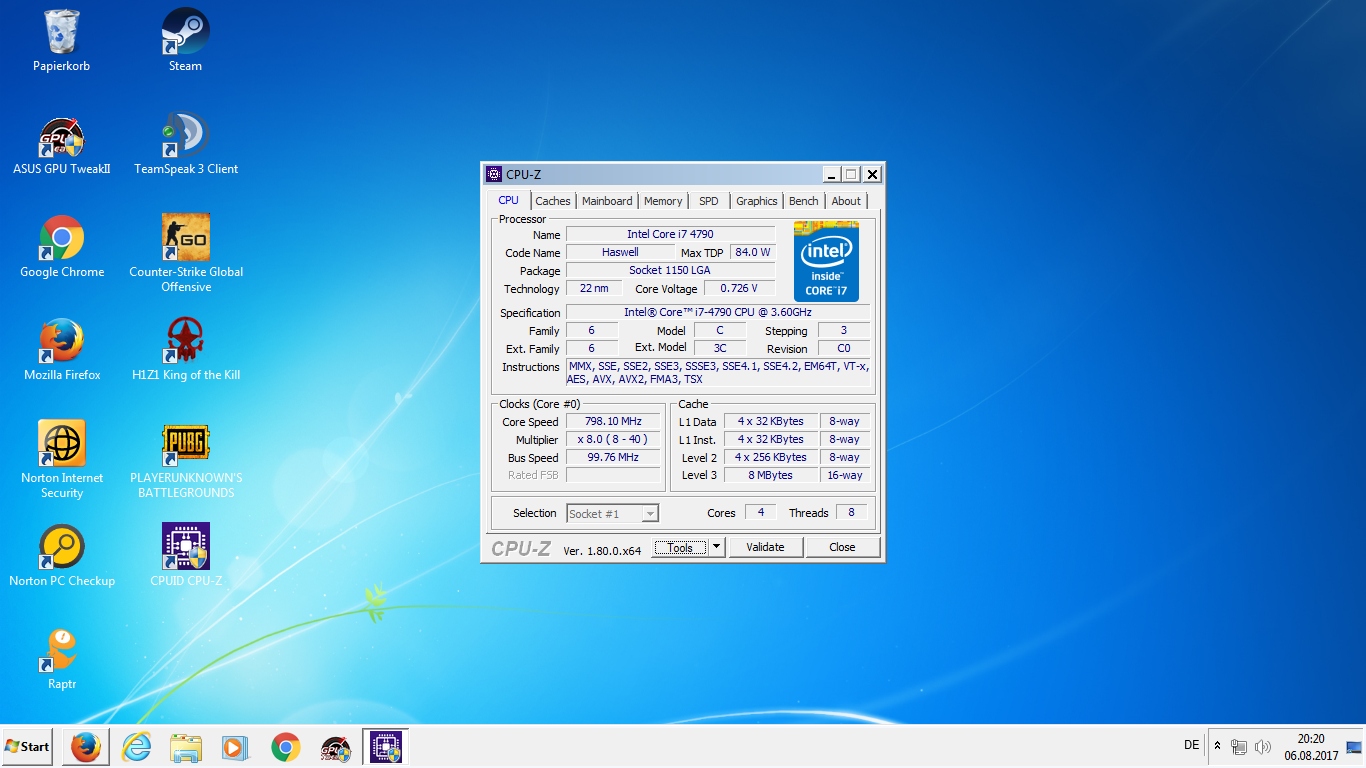Click the Core Speed 798.10 MHz value

(612, 421)
